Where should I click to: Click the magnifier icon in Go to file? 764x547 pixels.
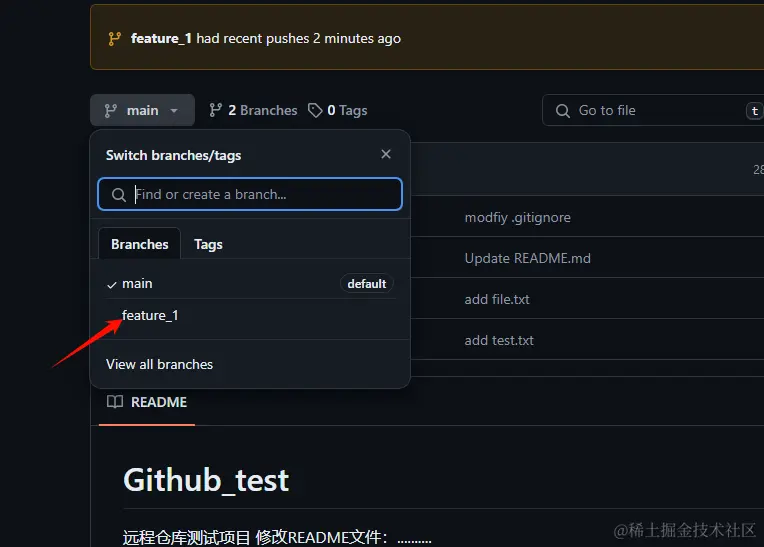click(563, 111)
